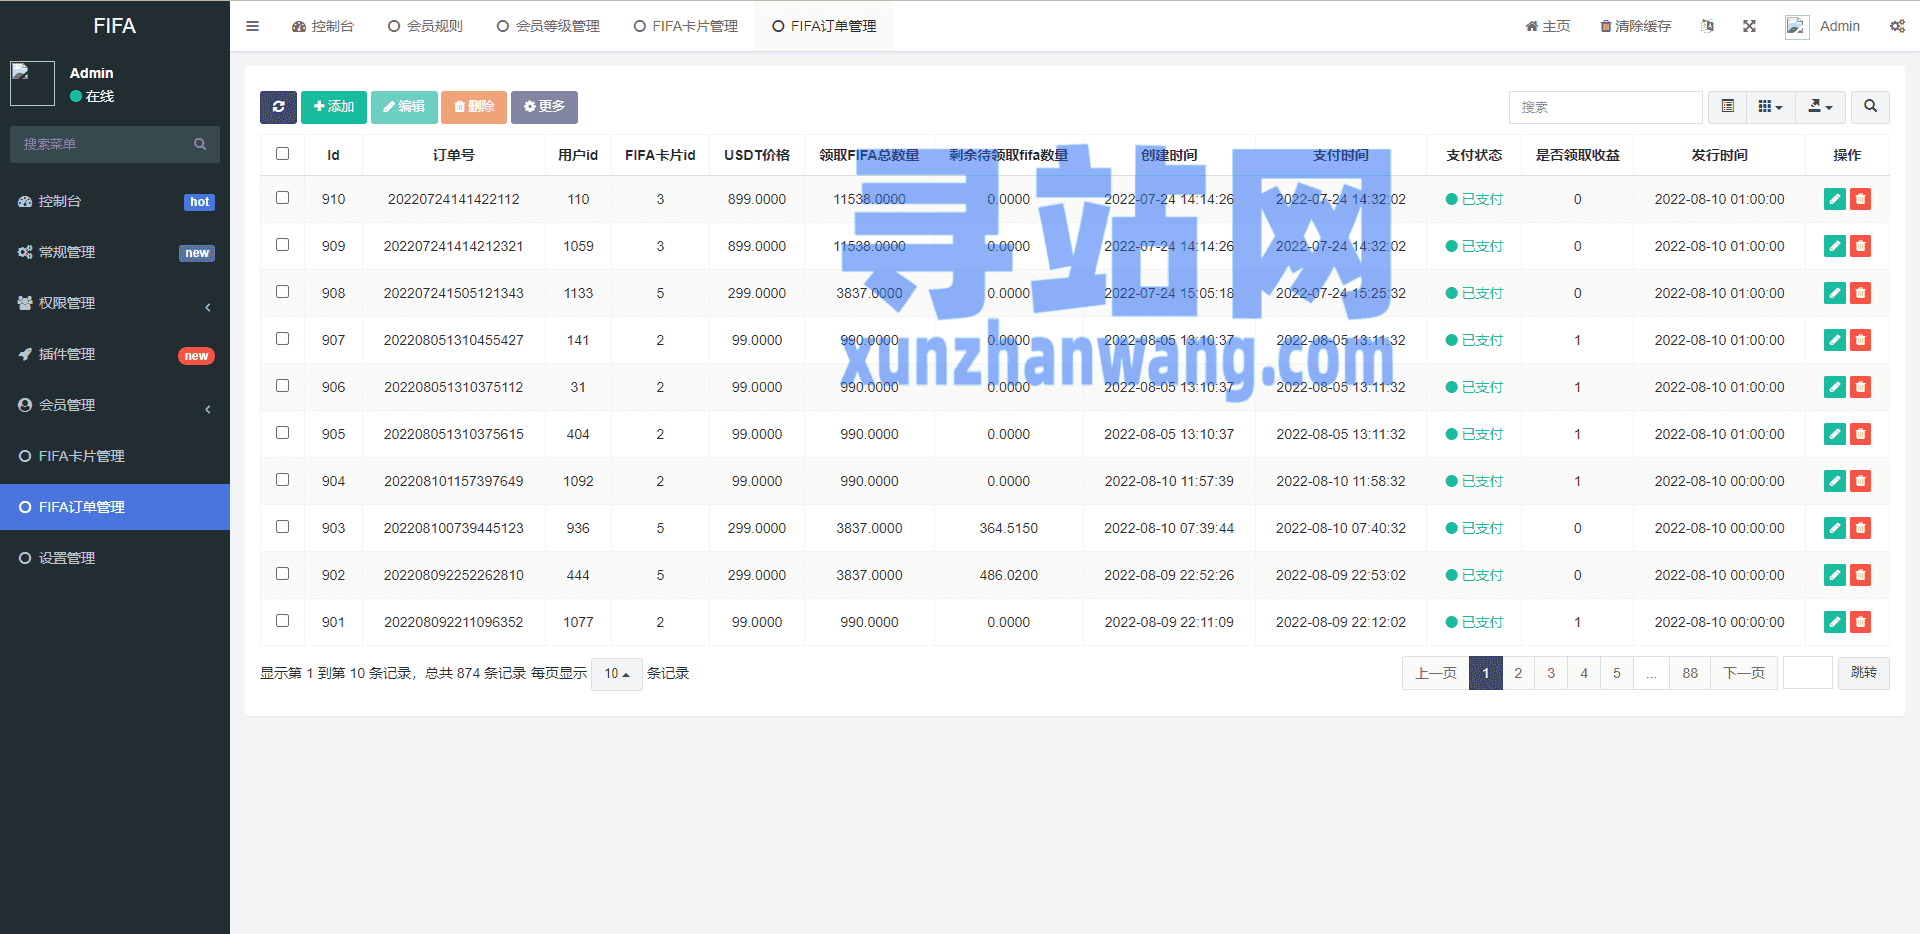Switch to the 会员规则 tab
This screenshot has height=934, width=1920.
[x=425, y=26]
